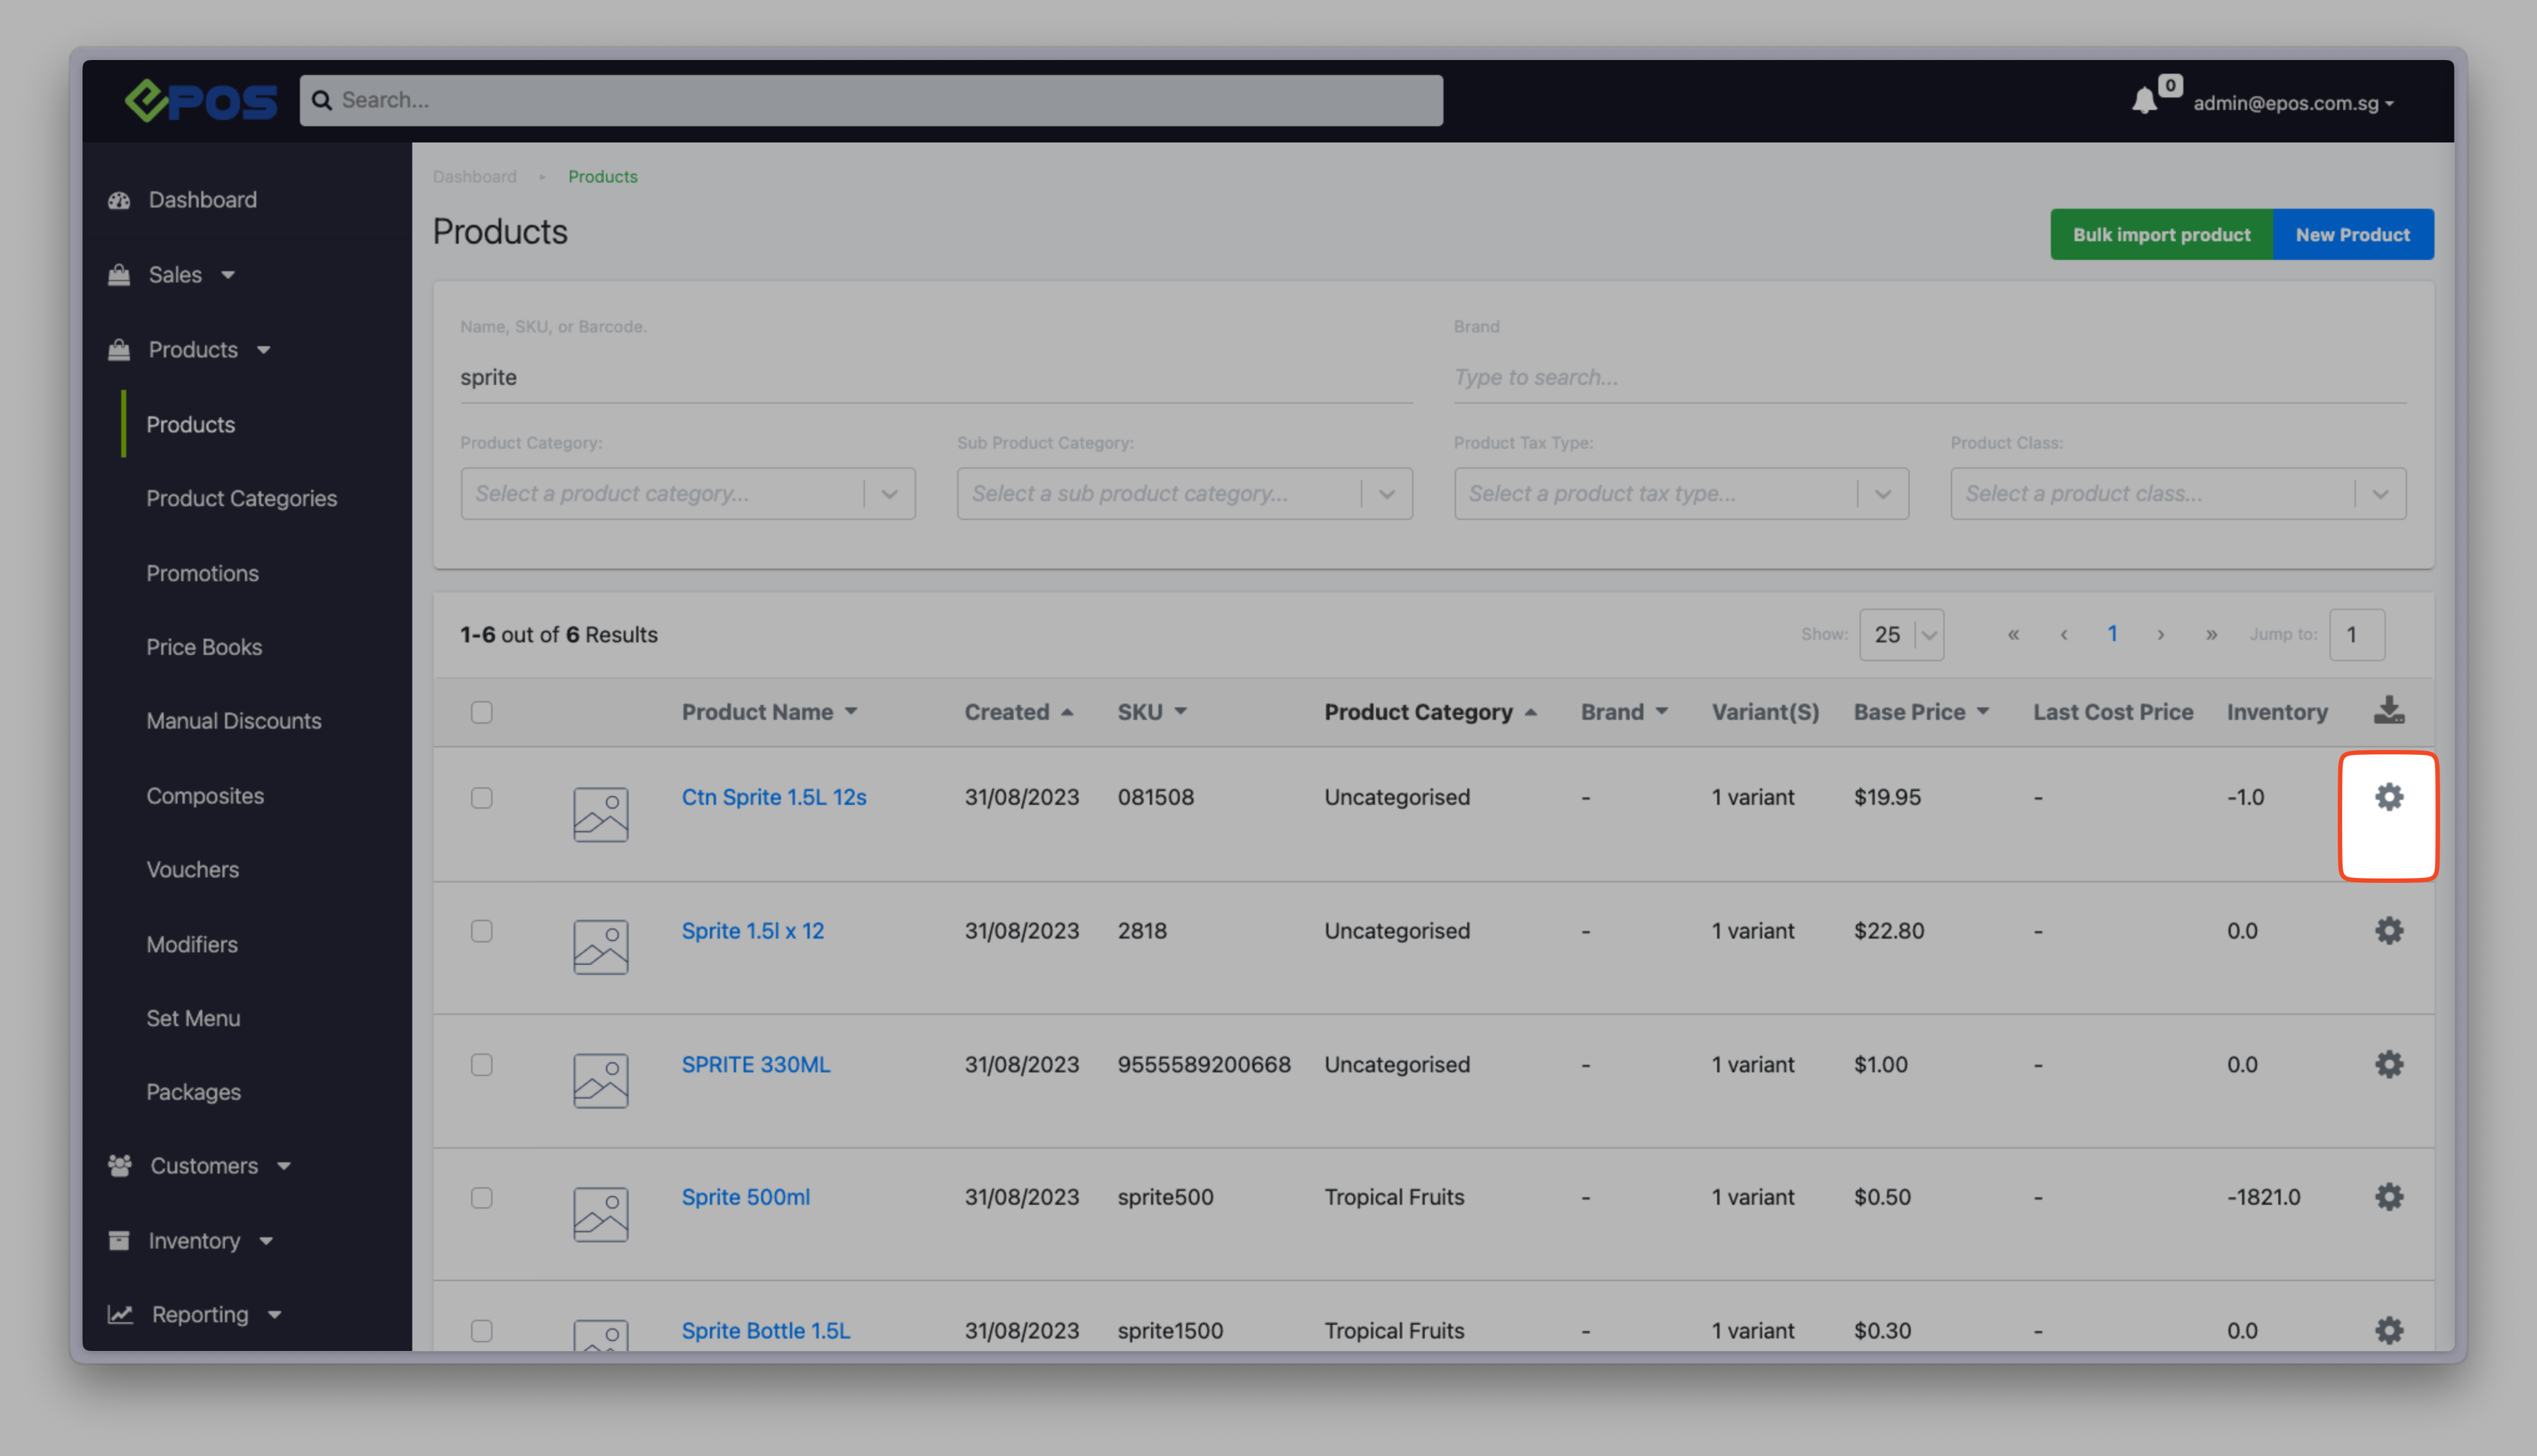Click image placeholder for SPRITE 330ML
This screenshot has width=2537, height=1456.
(601, 1081)
